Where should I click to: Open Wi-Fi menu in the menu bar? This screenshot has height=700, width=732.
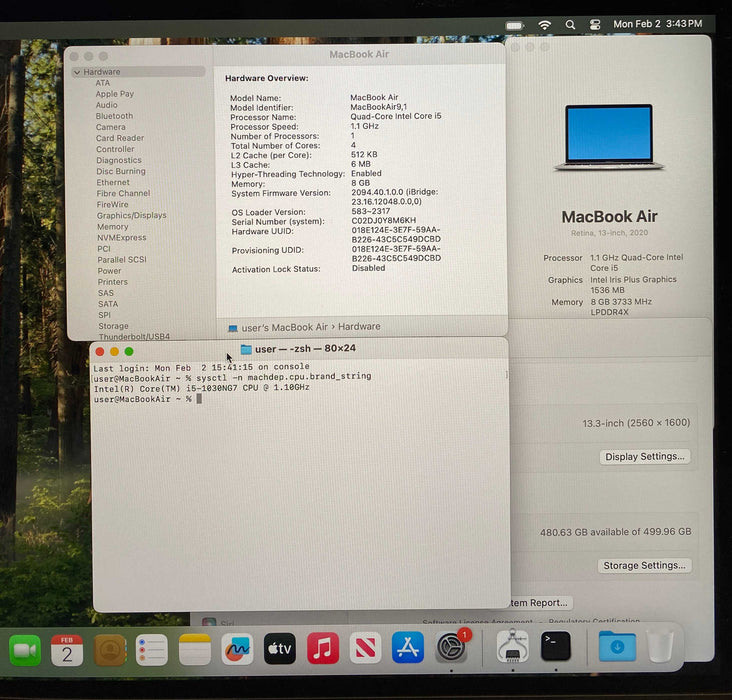click(544, 25)
